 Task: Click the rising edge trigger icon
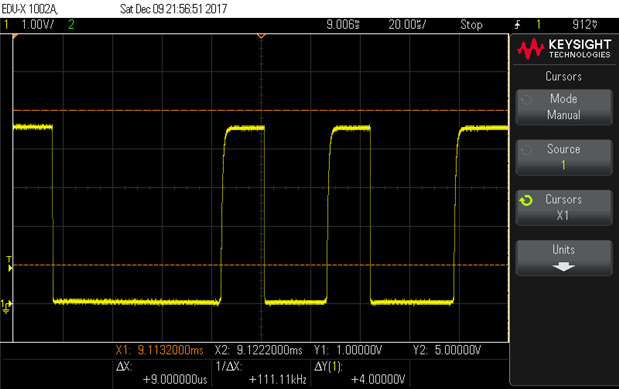pyautogui.click(x=517, y=25)
